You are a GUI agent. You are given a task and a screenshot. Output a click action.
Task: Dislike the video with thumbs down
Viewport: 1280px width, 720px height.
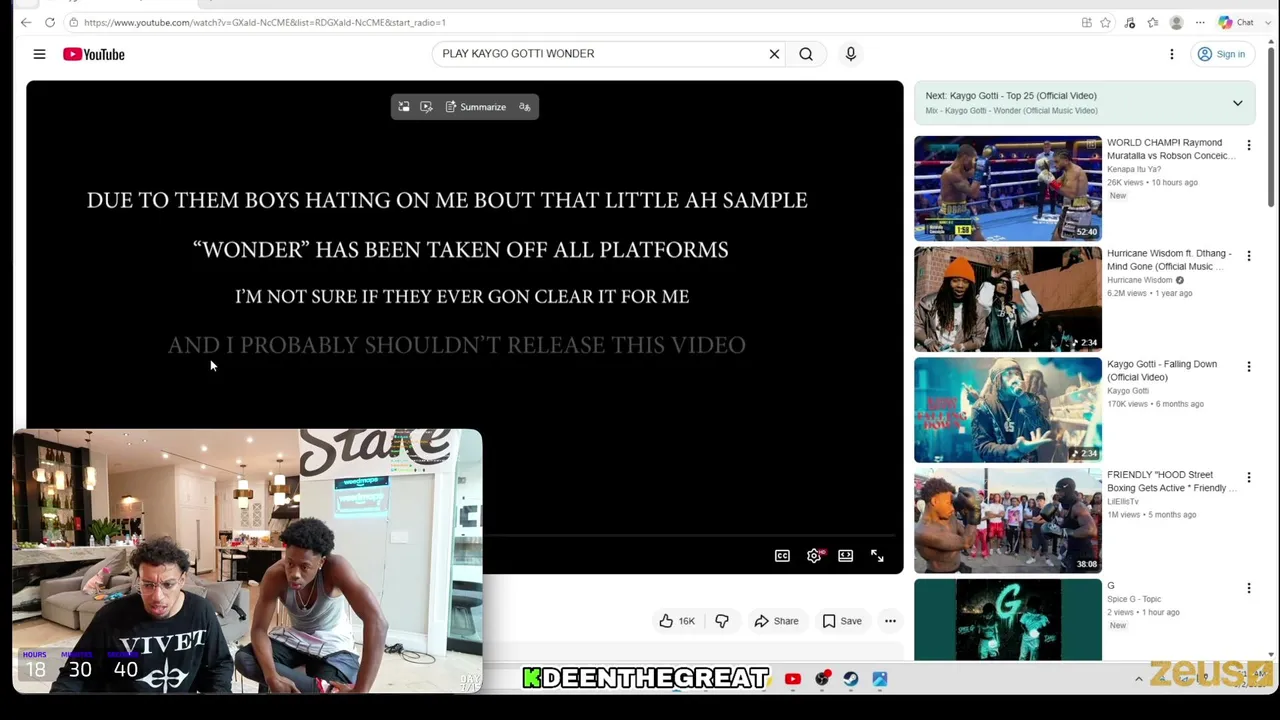722,621
